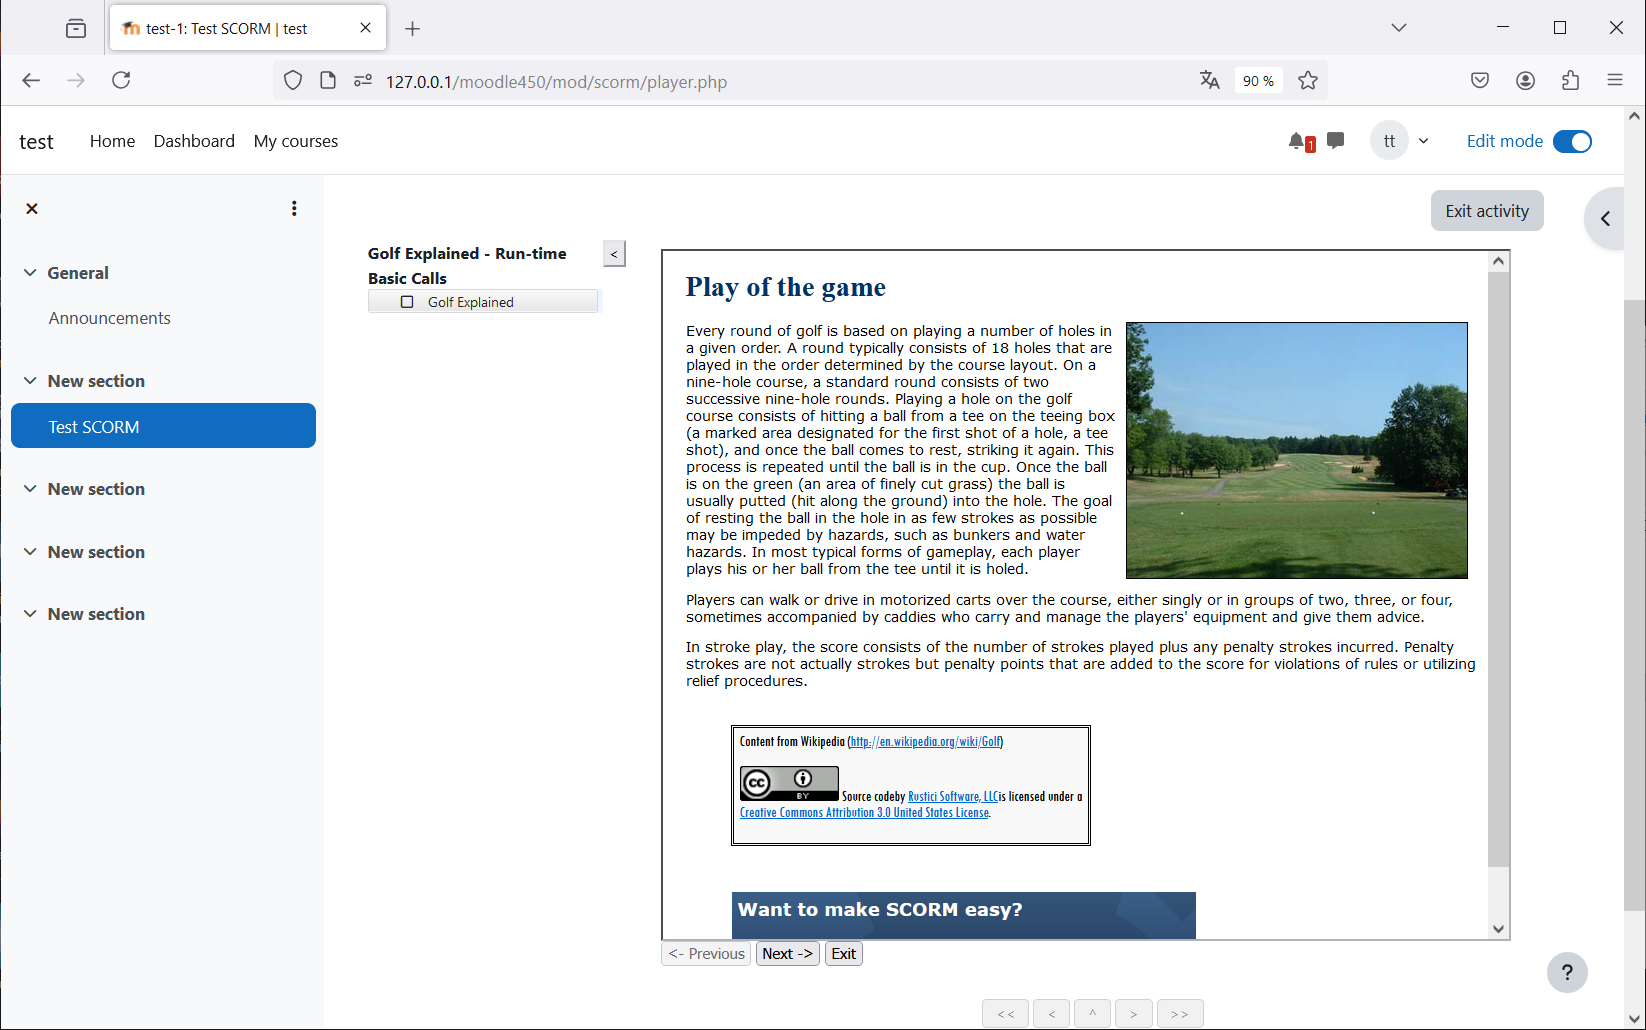Open the Wikipedia Golf link
This screenshot has height=1030, width=1646.
(925, 742)
